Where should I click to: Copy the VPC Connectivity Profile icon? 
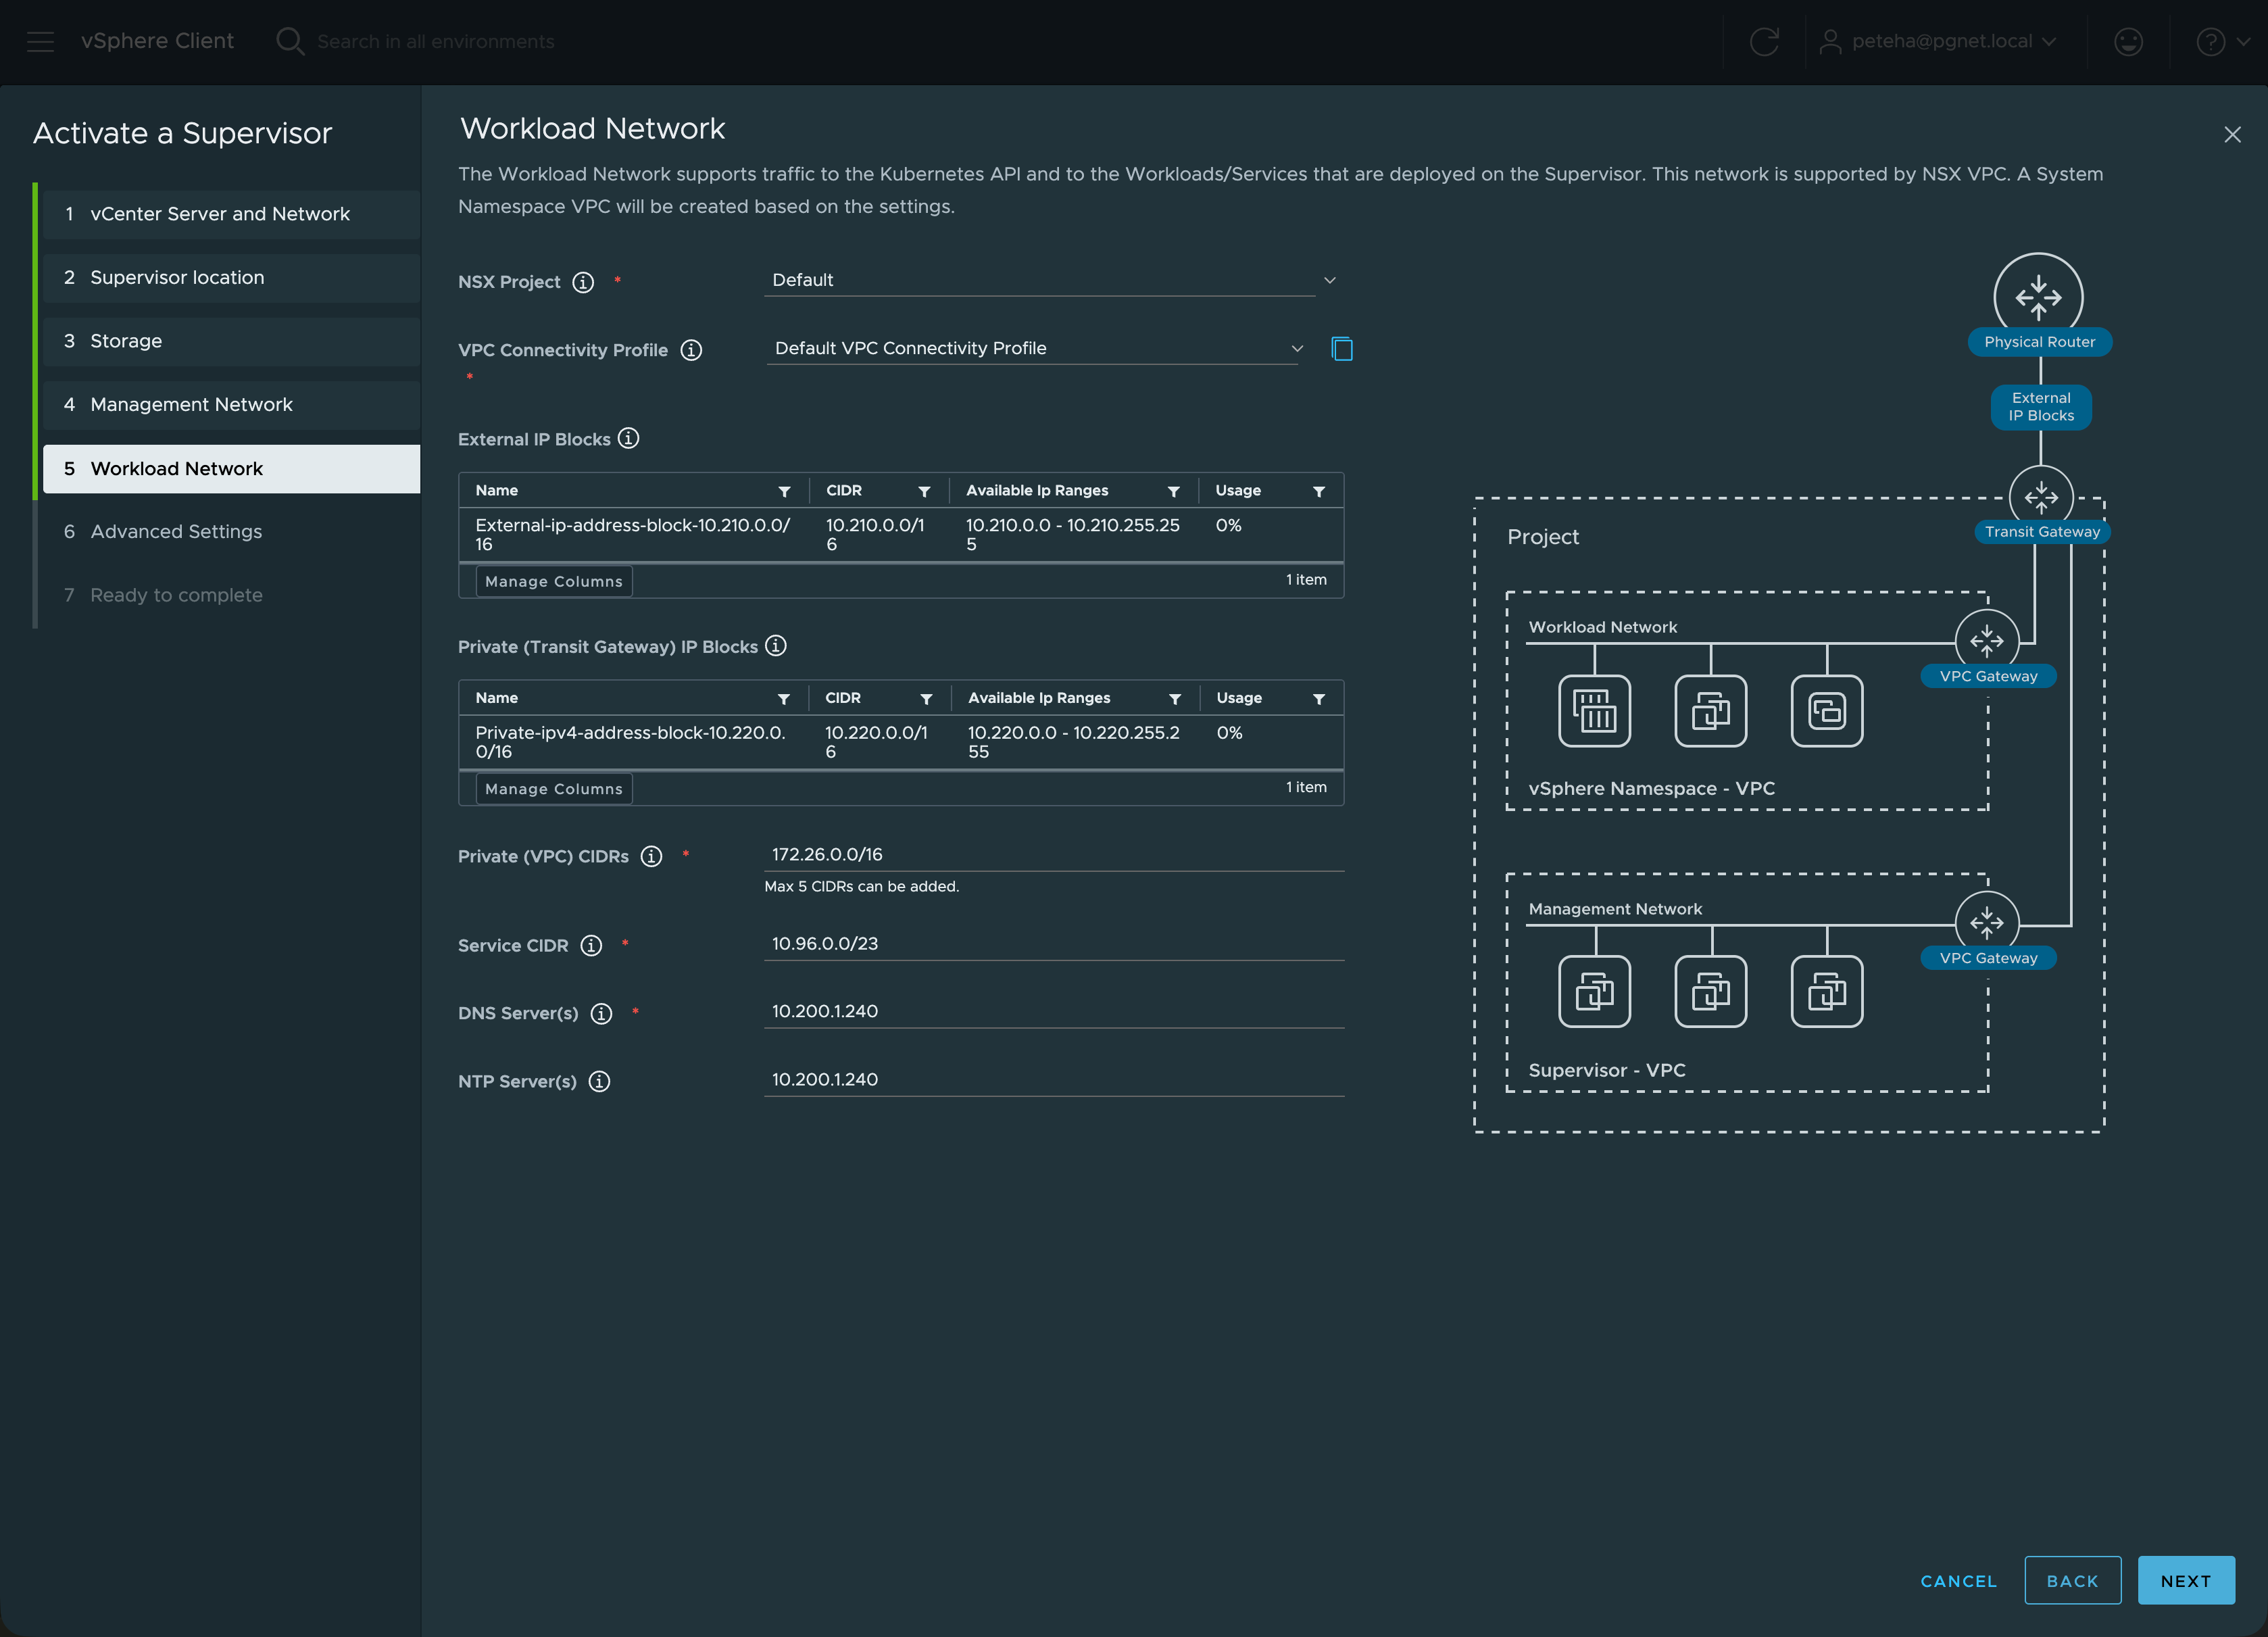coord(1342,348)
